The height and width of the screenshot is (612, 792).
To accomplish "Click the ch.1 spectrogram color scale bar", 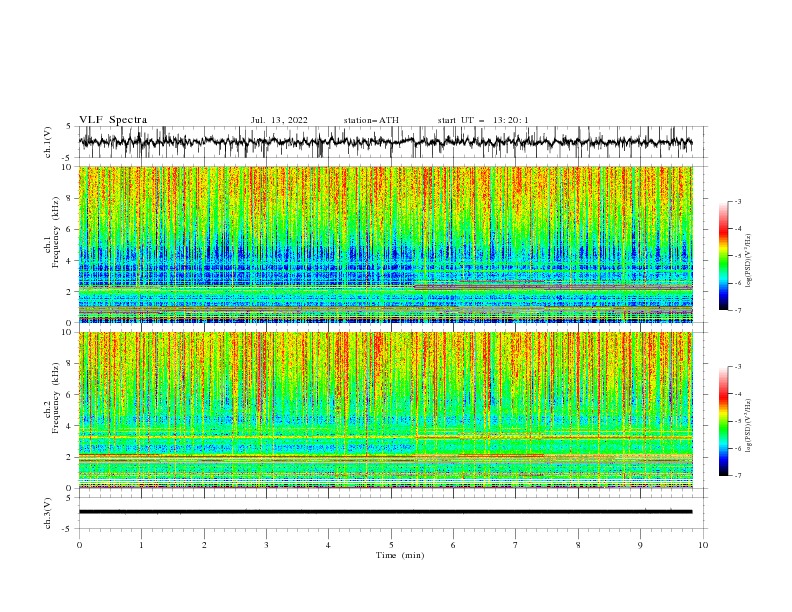I will (x=723, y=256).
